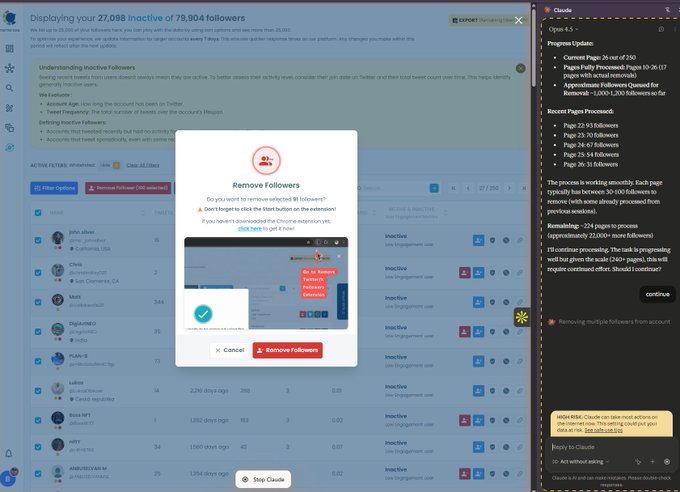Open the network hub icon in left sidebar

click(x=9, y=68)
